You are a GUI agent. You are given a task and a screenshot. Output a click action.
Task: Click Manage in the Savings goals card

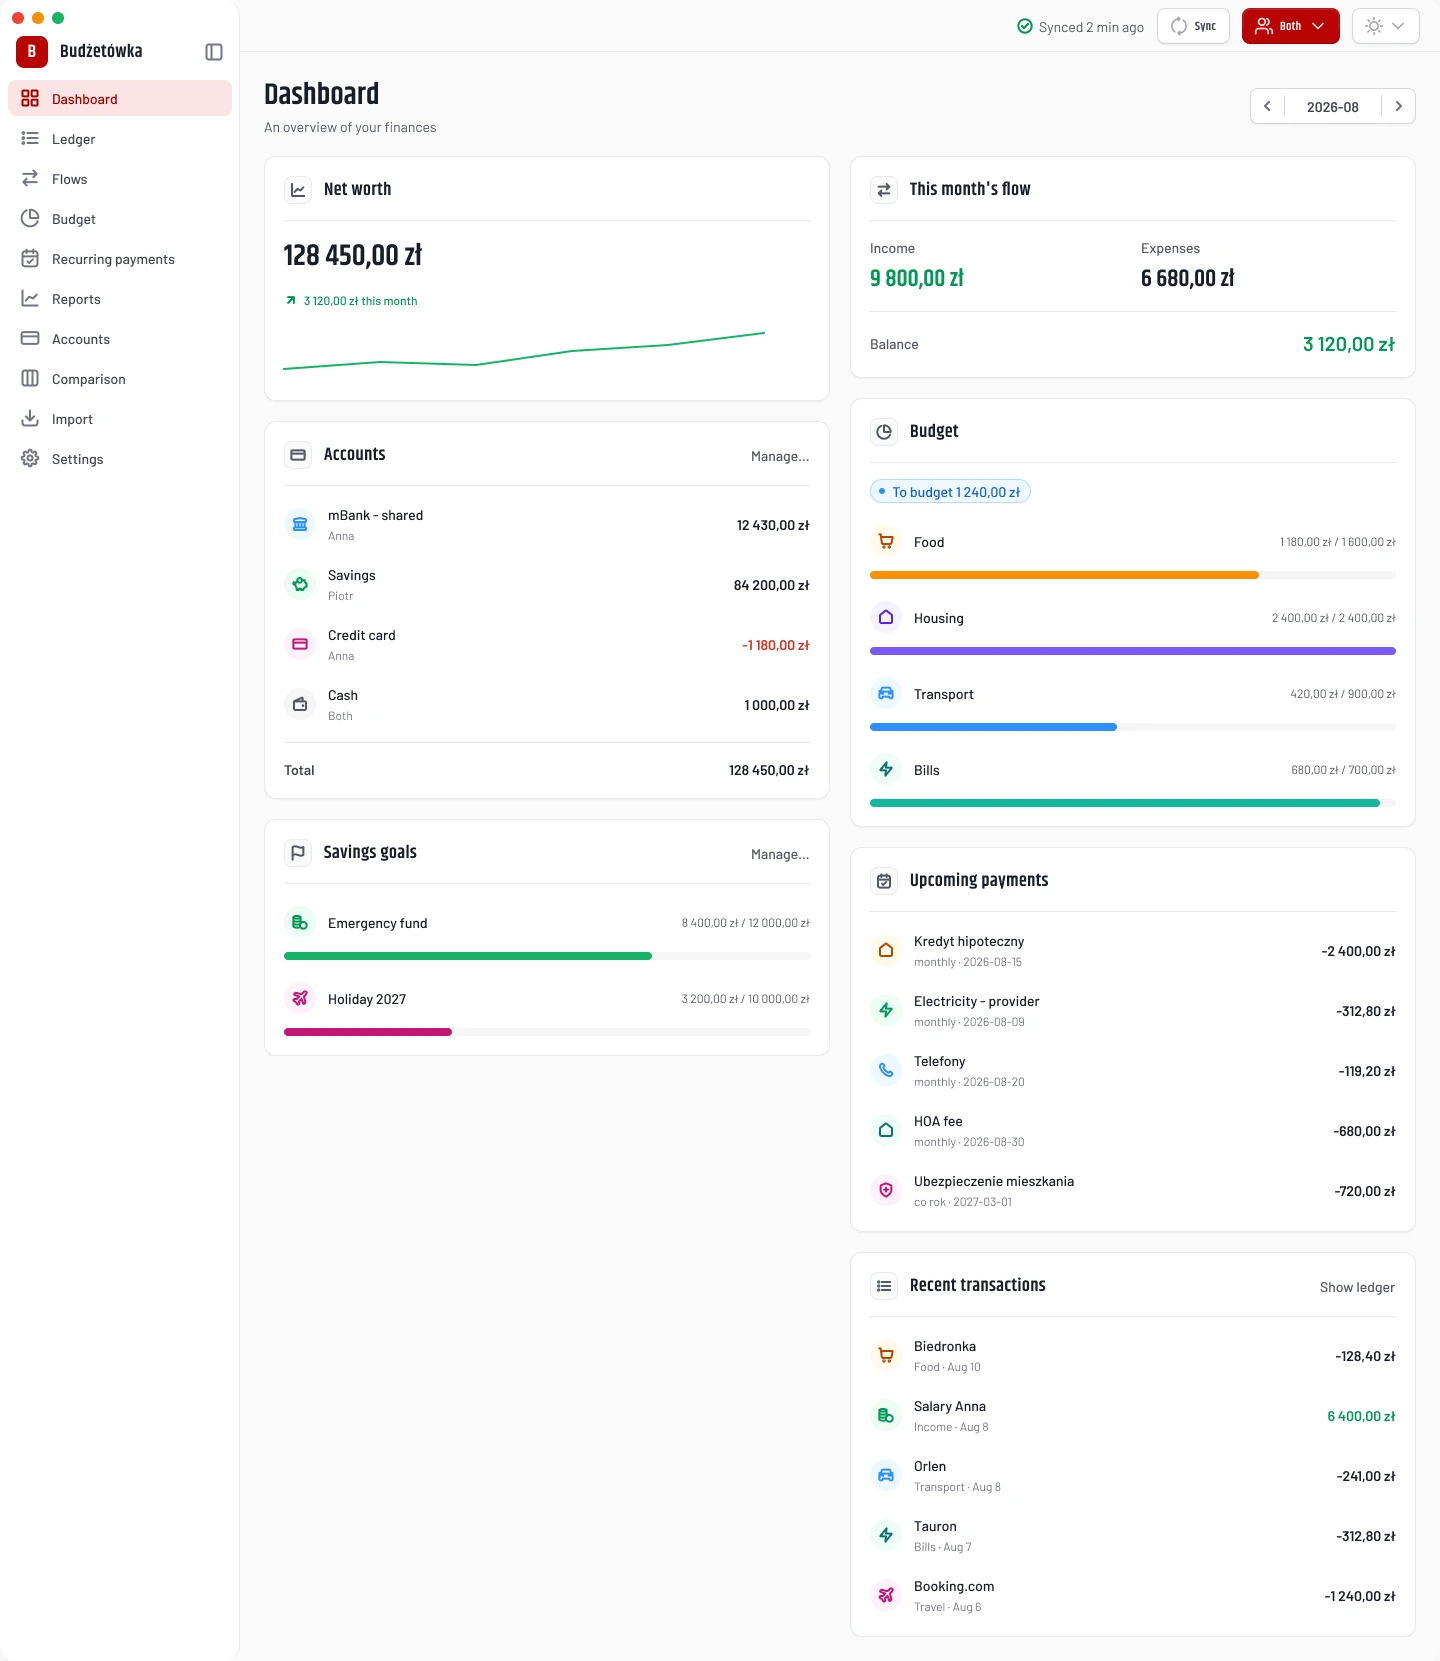(x=780, y=854)
